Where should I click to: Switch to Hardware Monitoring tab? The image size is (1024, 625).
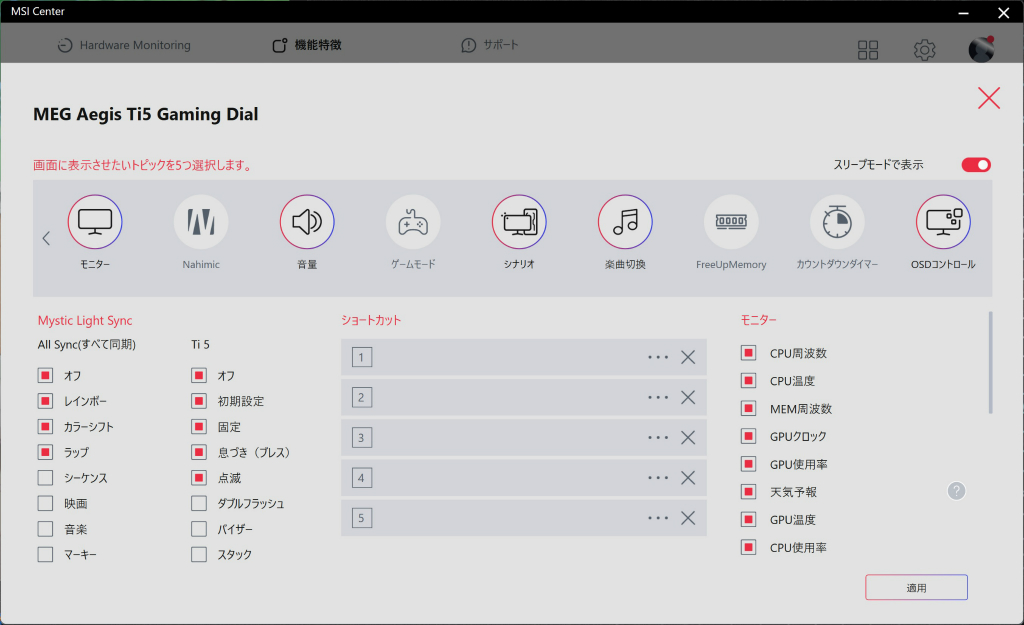click(124, 45)
